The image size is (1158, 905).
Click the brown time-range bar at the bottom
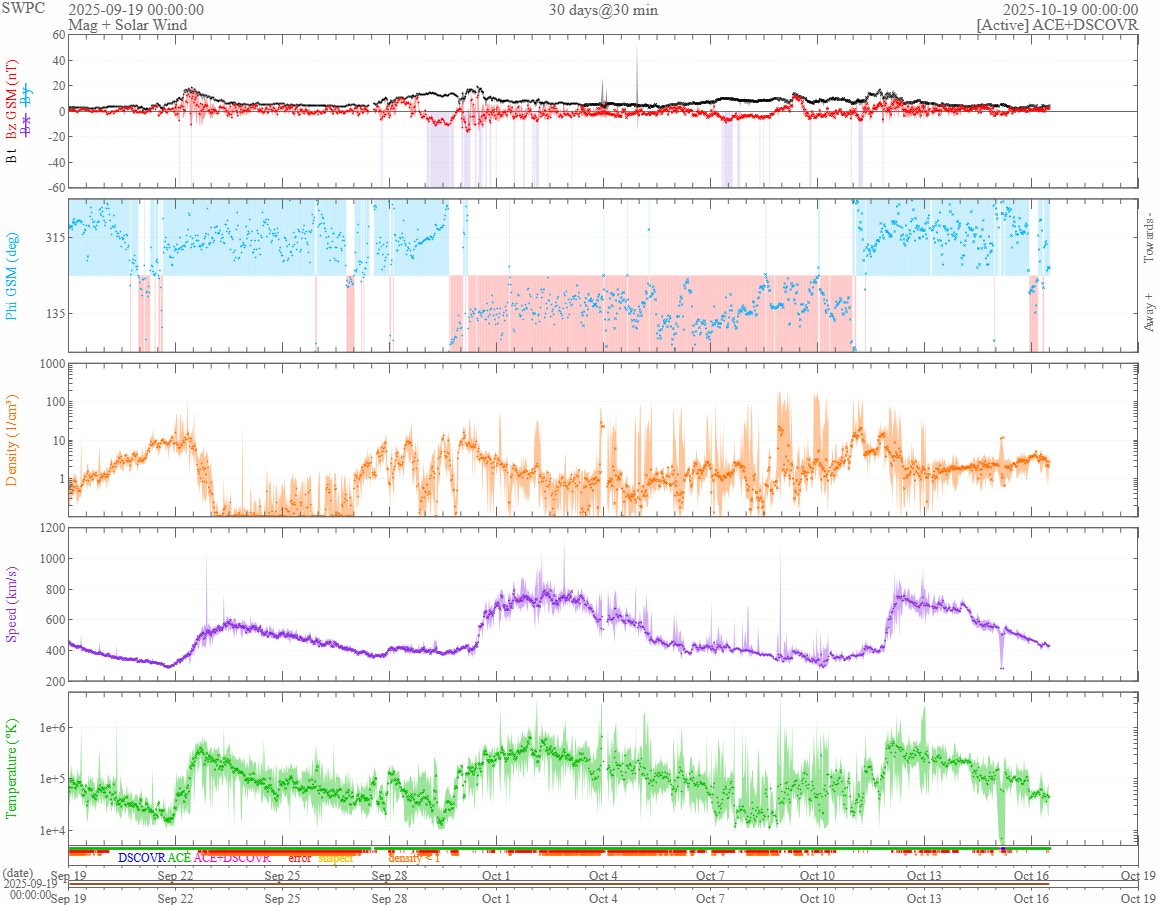(x=559, y=884)
